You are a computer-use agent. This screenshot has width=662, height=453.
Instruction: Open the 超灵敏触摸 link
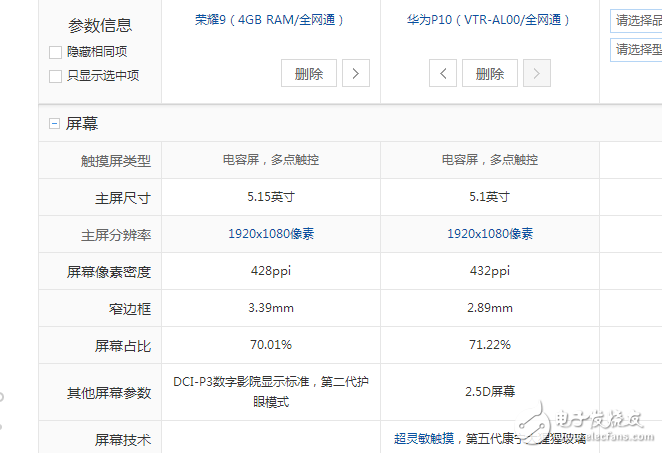pyautogui.click(x=424, y=439)
